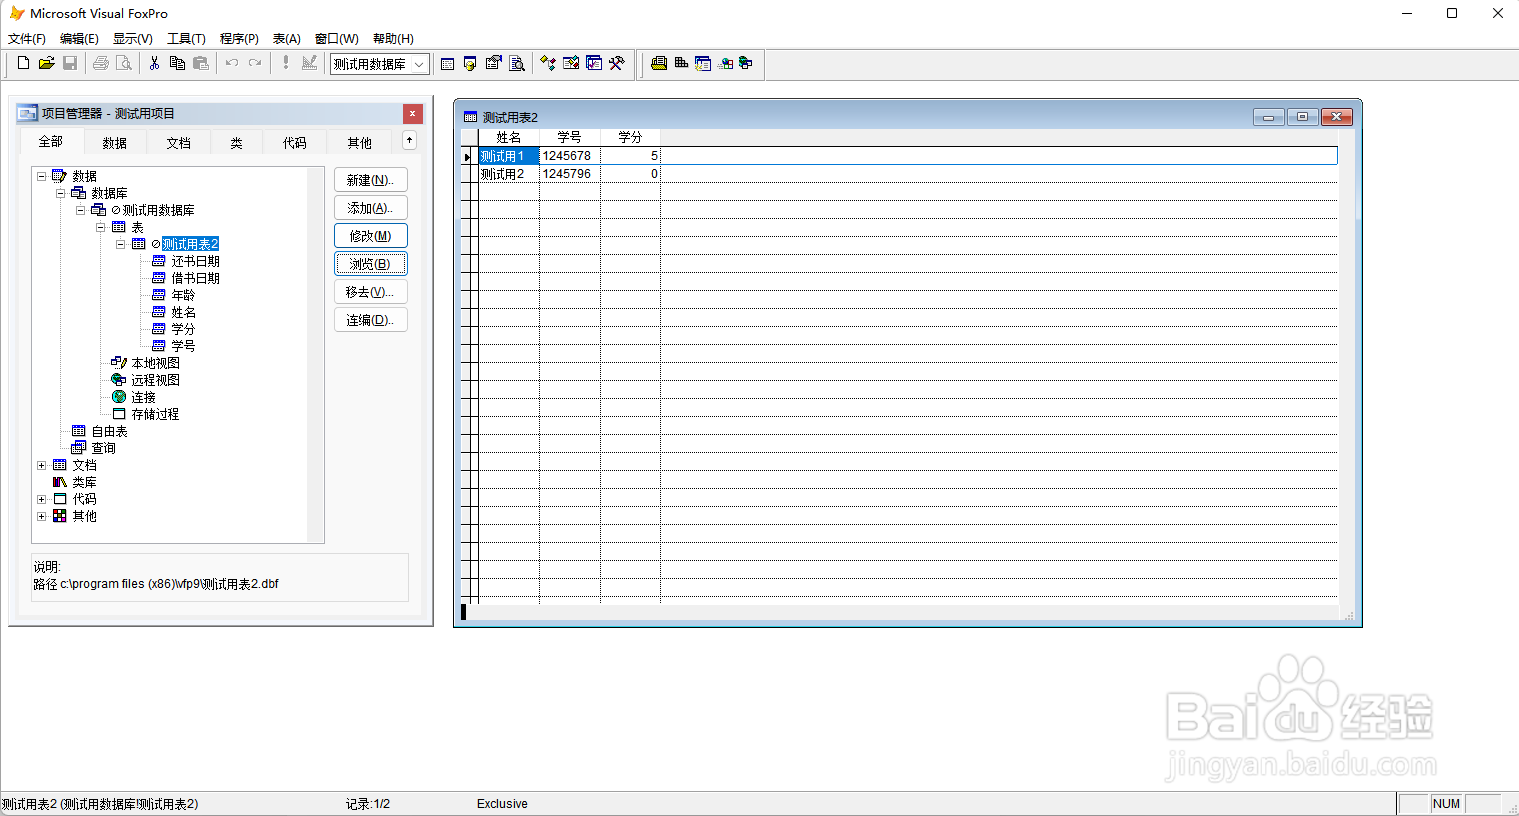Select 存储过程 in project tree
Image resolution: width=1519 pixels, height=816 pixels.
pos(155,414)
